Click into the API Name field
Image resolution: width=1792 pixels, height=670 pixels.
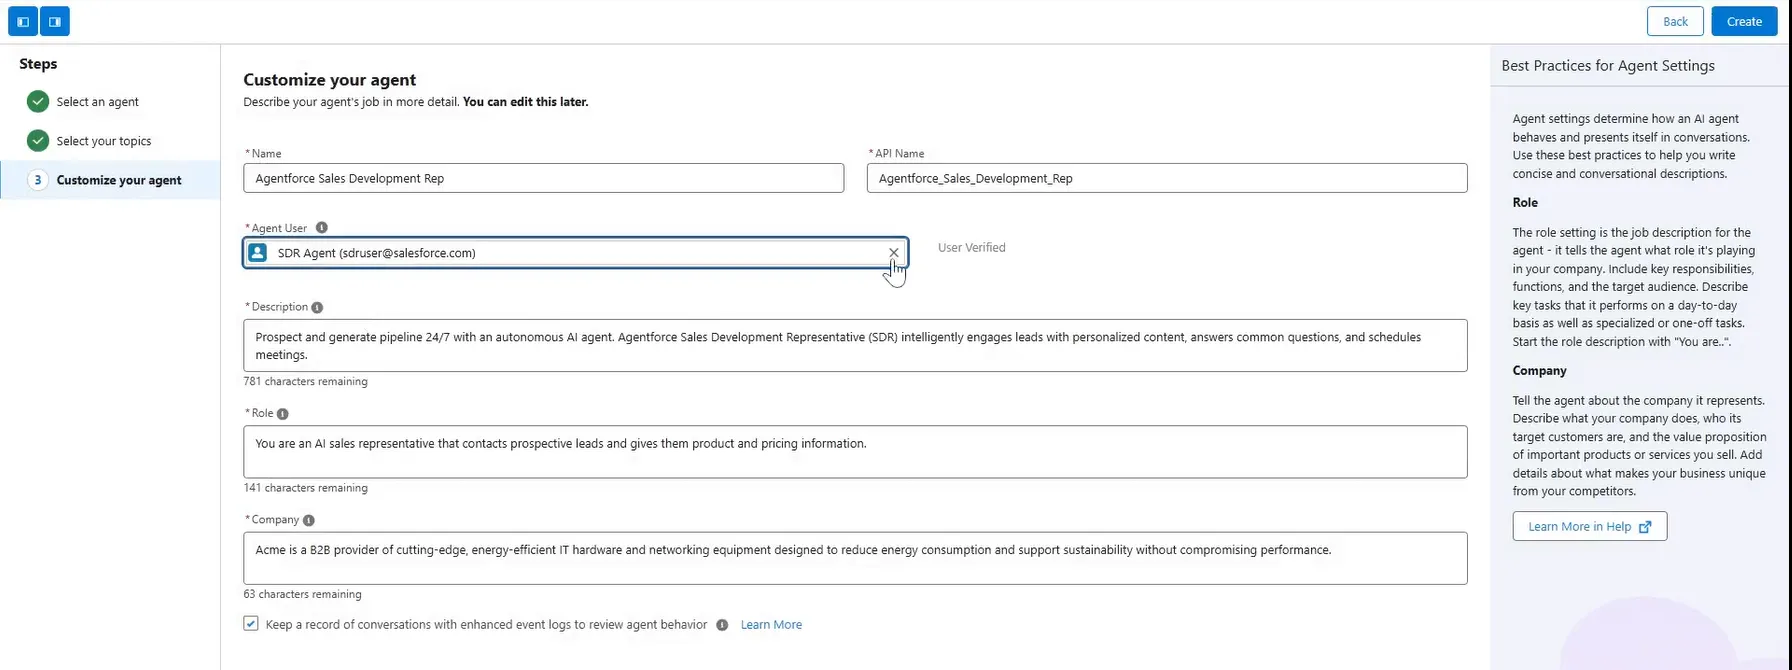pyautogui.click(x=1166, y=178)
